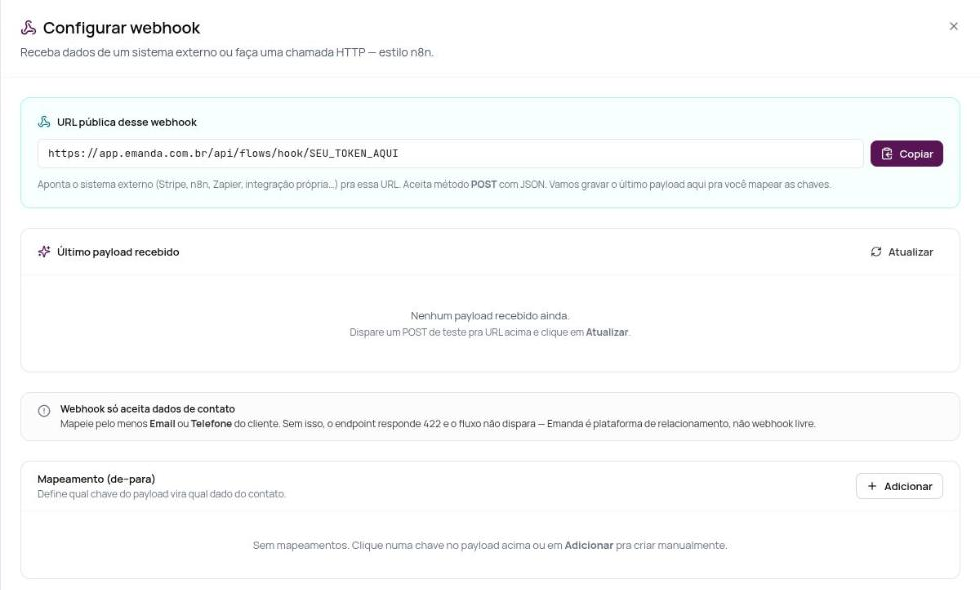This screenshot has height=590, width=980.
Task: Click the clipboard icon inside Copiar button
Action: [887, 154]
